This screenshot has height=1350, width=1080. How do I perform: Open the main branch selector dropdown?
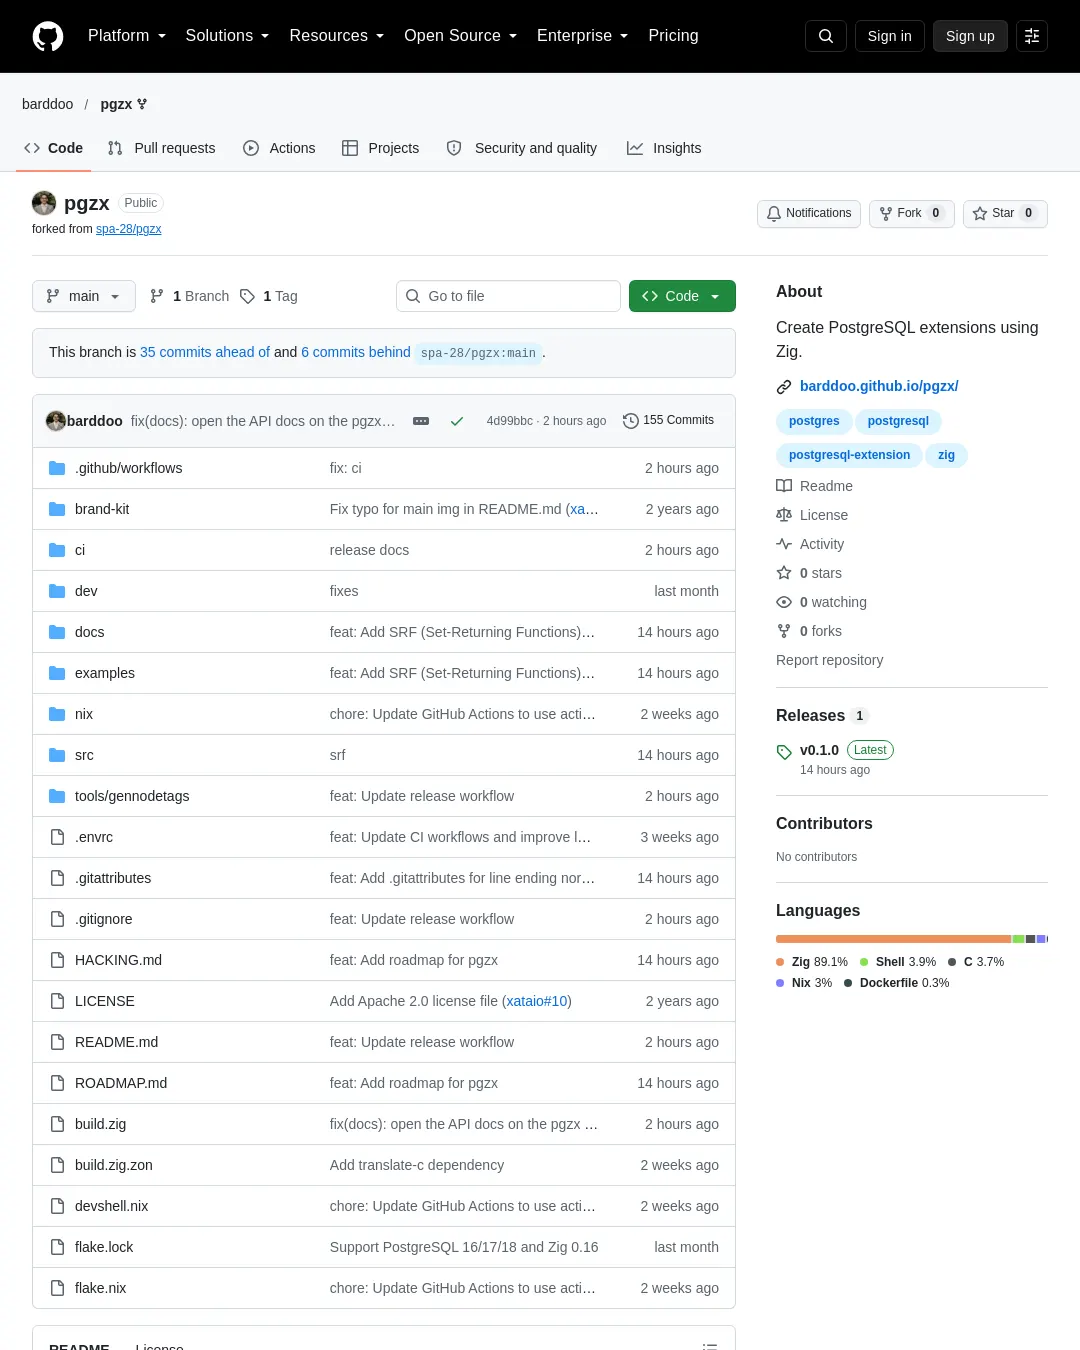(x=84, y=296)
